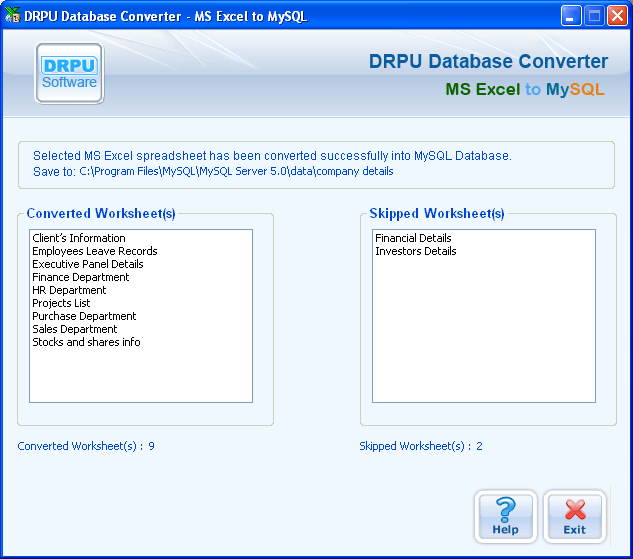Maximize the DRPU Database Converter window
Screen dimensions: 633x559
[594, 16]
